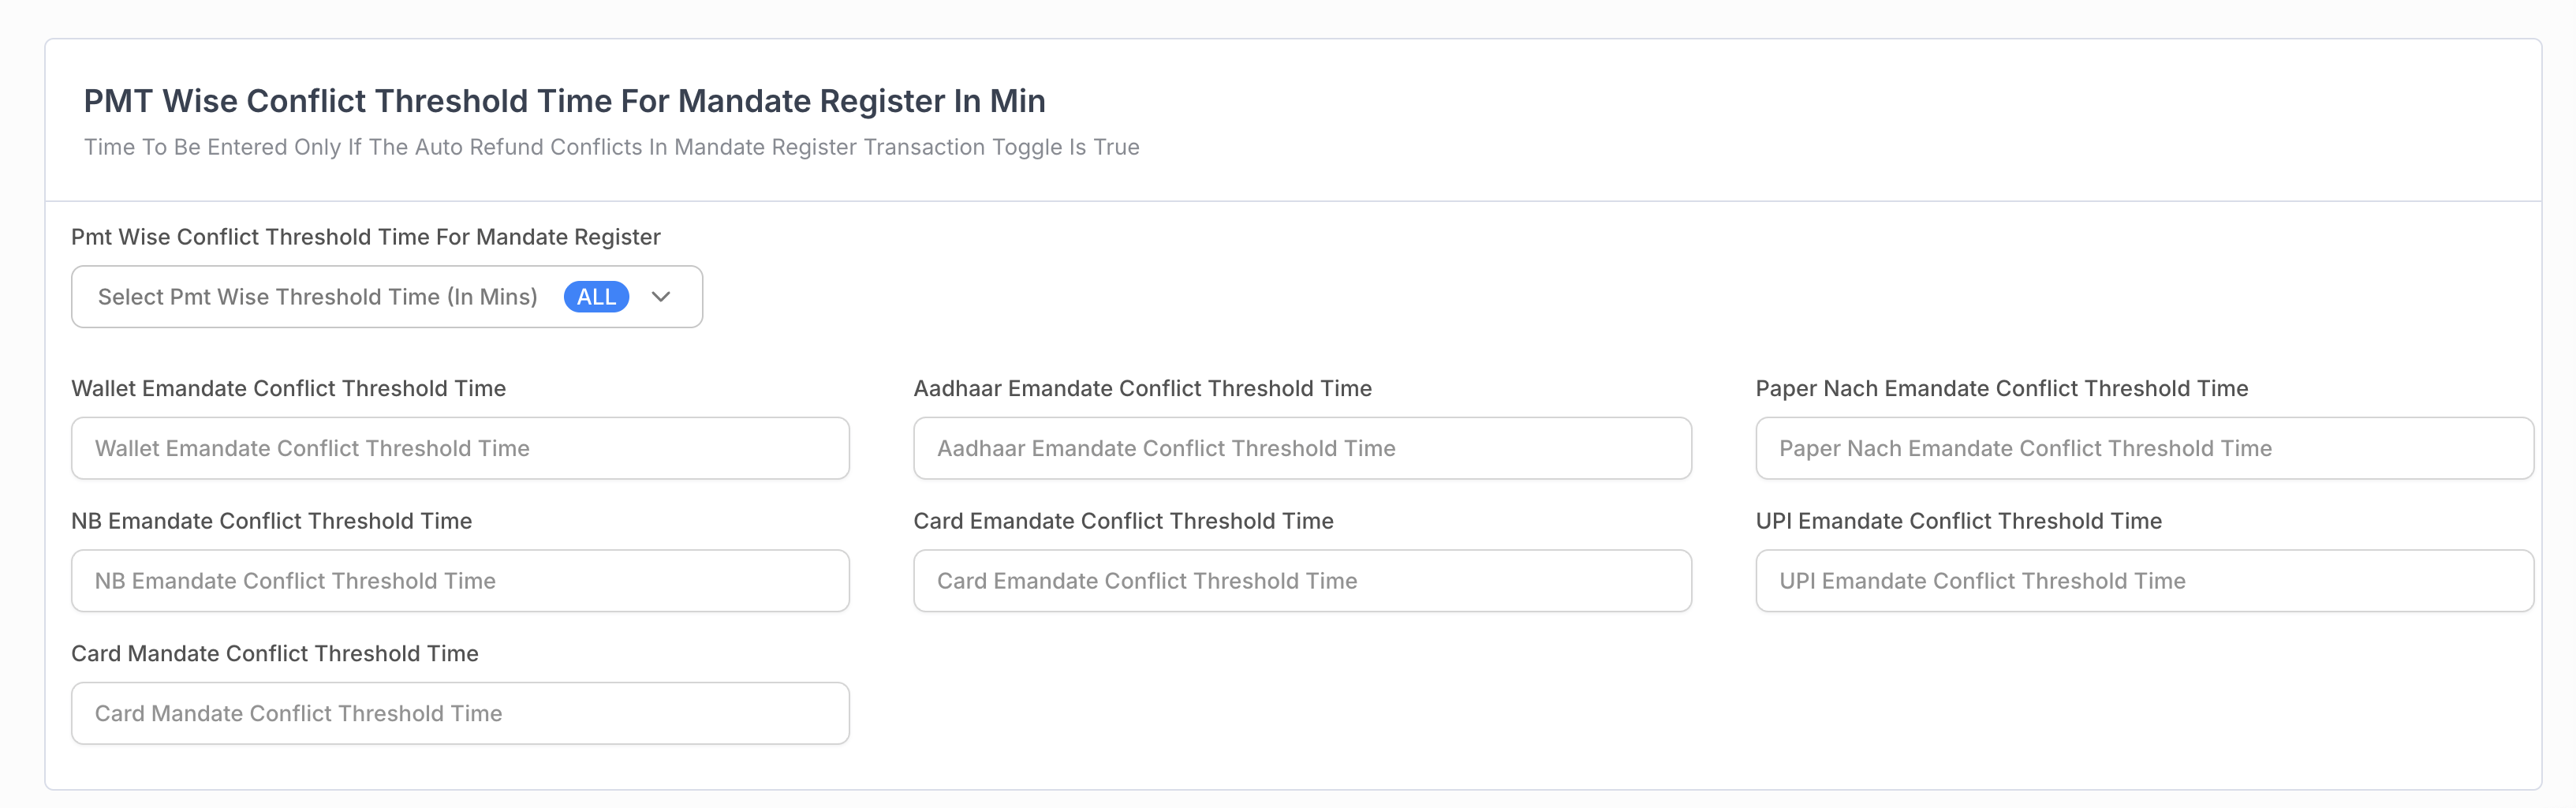Click the NB Emandate Conflict Threshold label

[272, 520]
